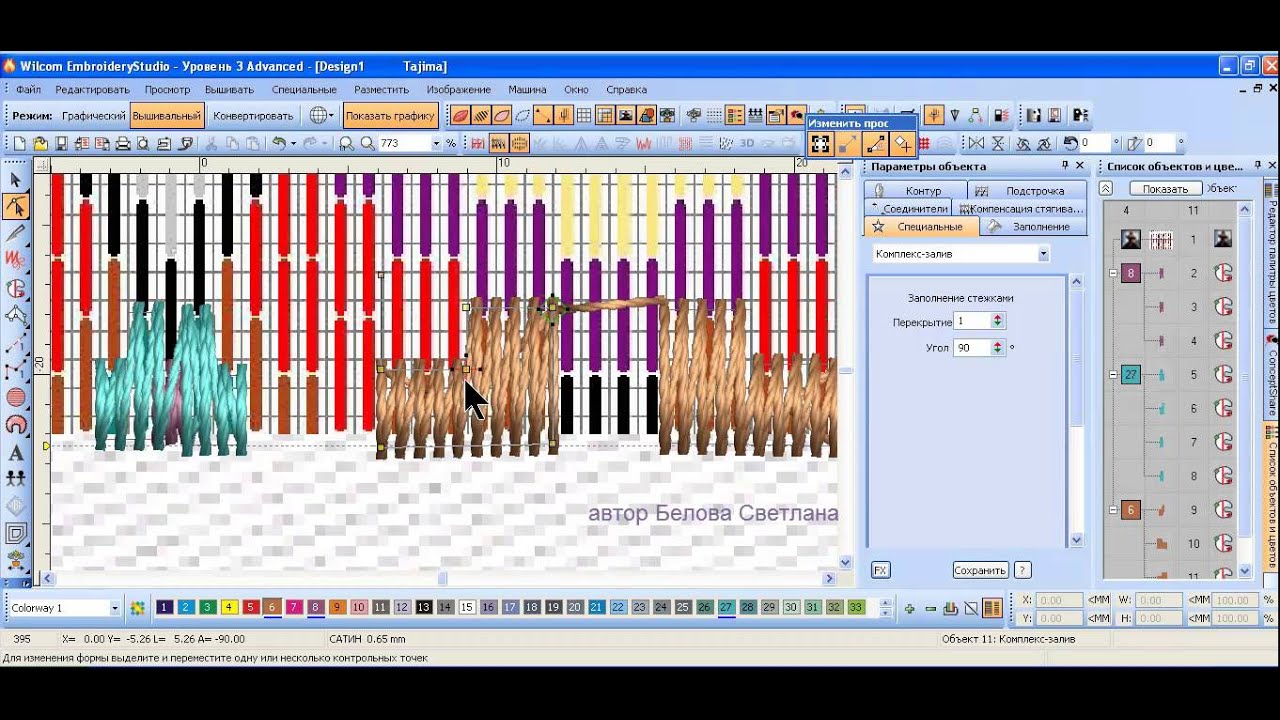Click the Сохранить button
1280x720 pixels.
tap(979, 570)
